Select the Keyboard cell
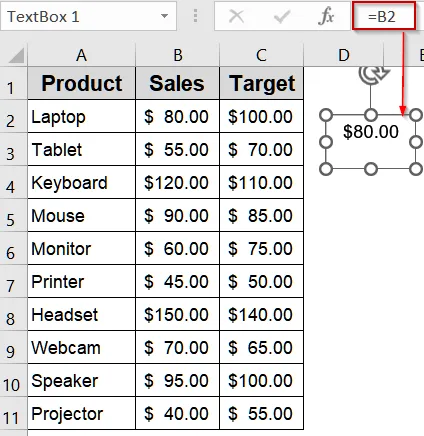 (x=82, y=182)
